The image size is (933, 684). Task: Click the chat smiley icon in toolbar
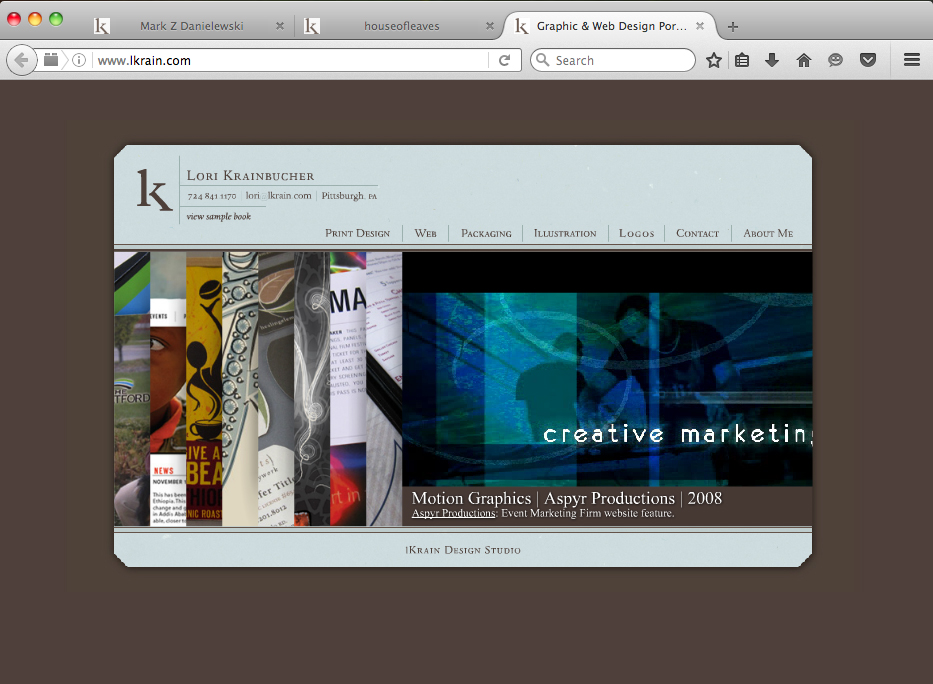click(835, 60)
